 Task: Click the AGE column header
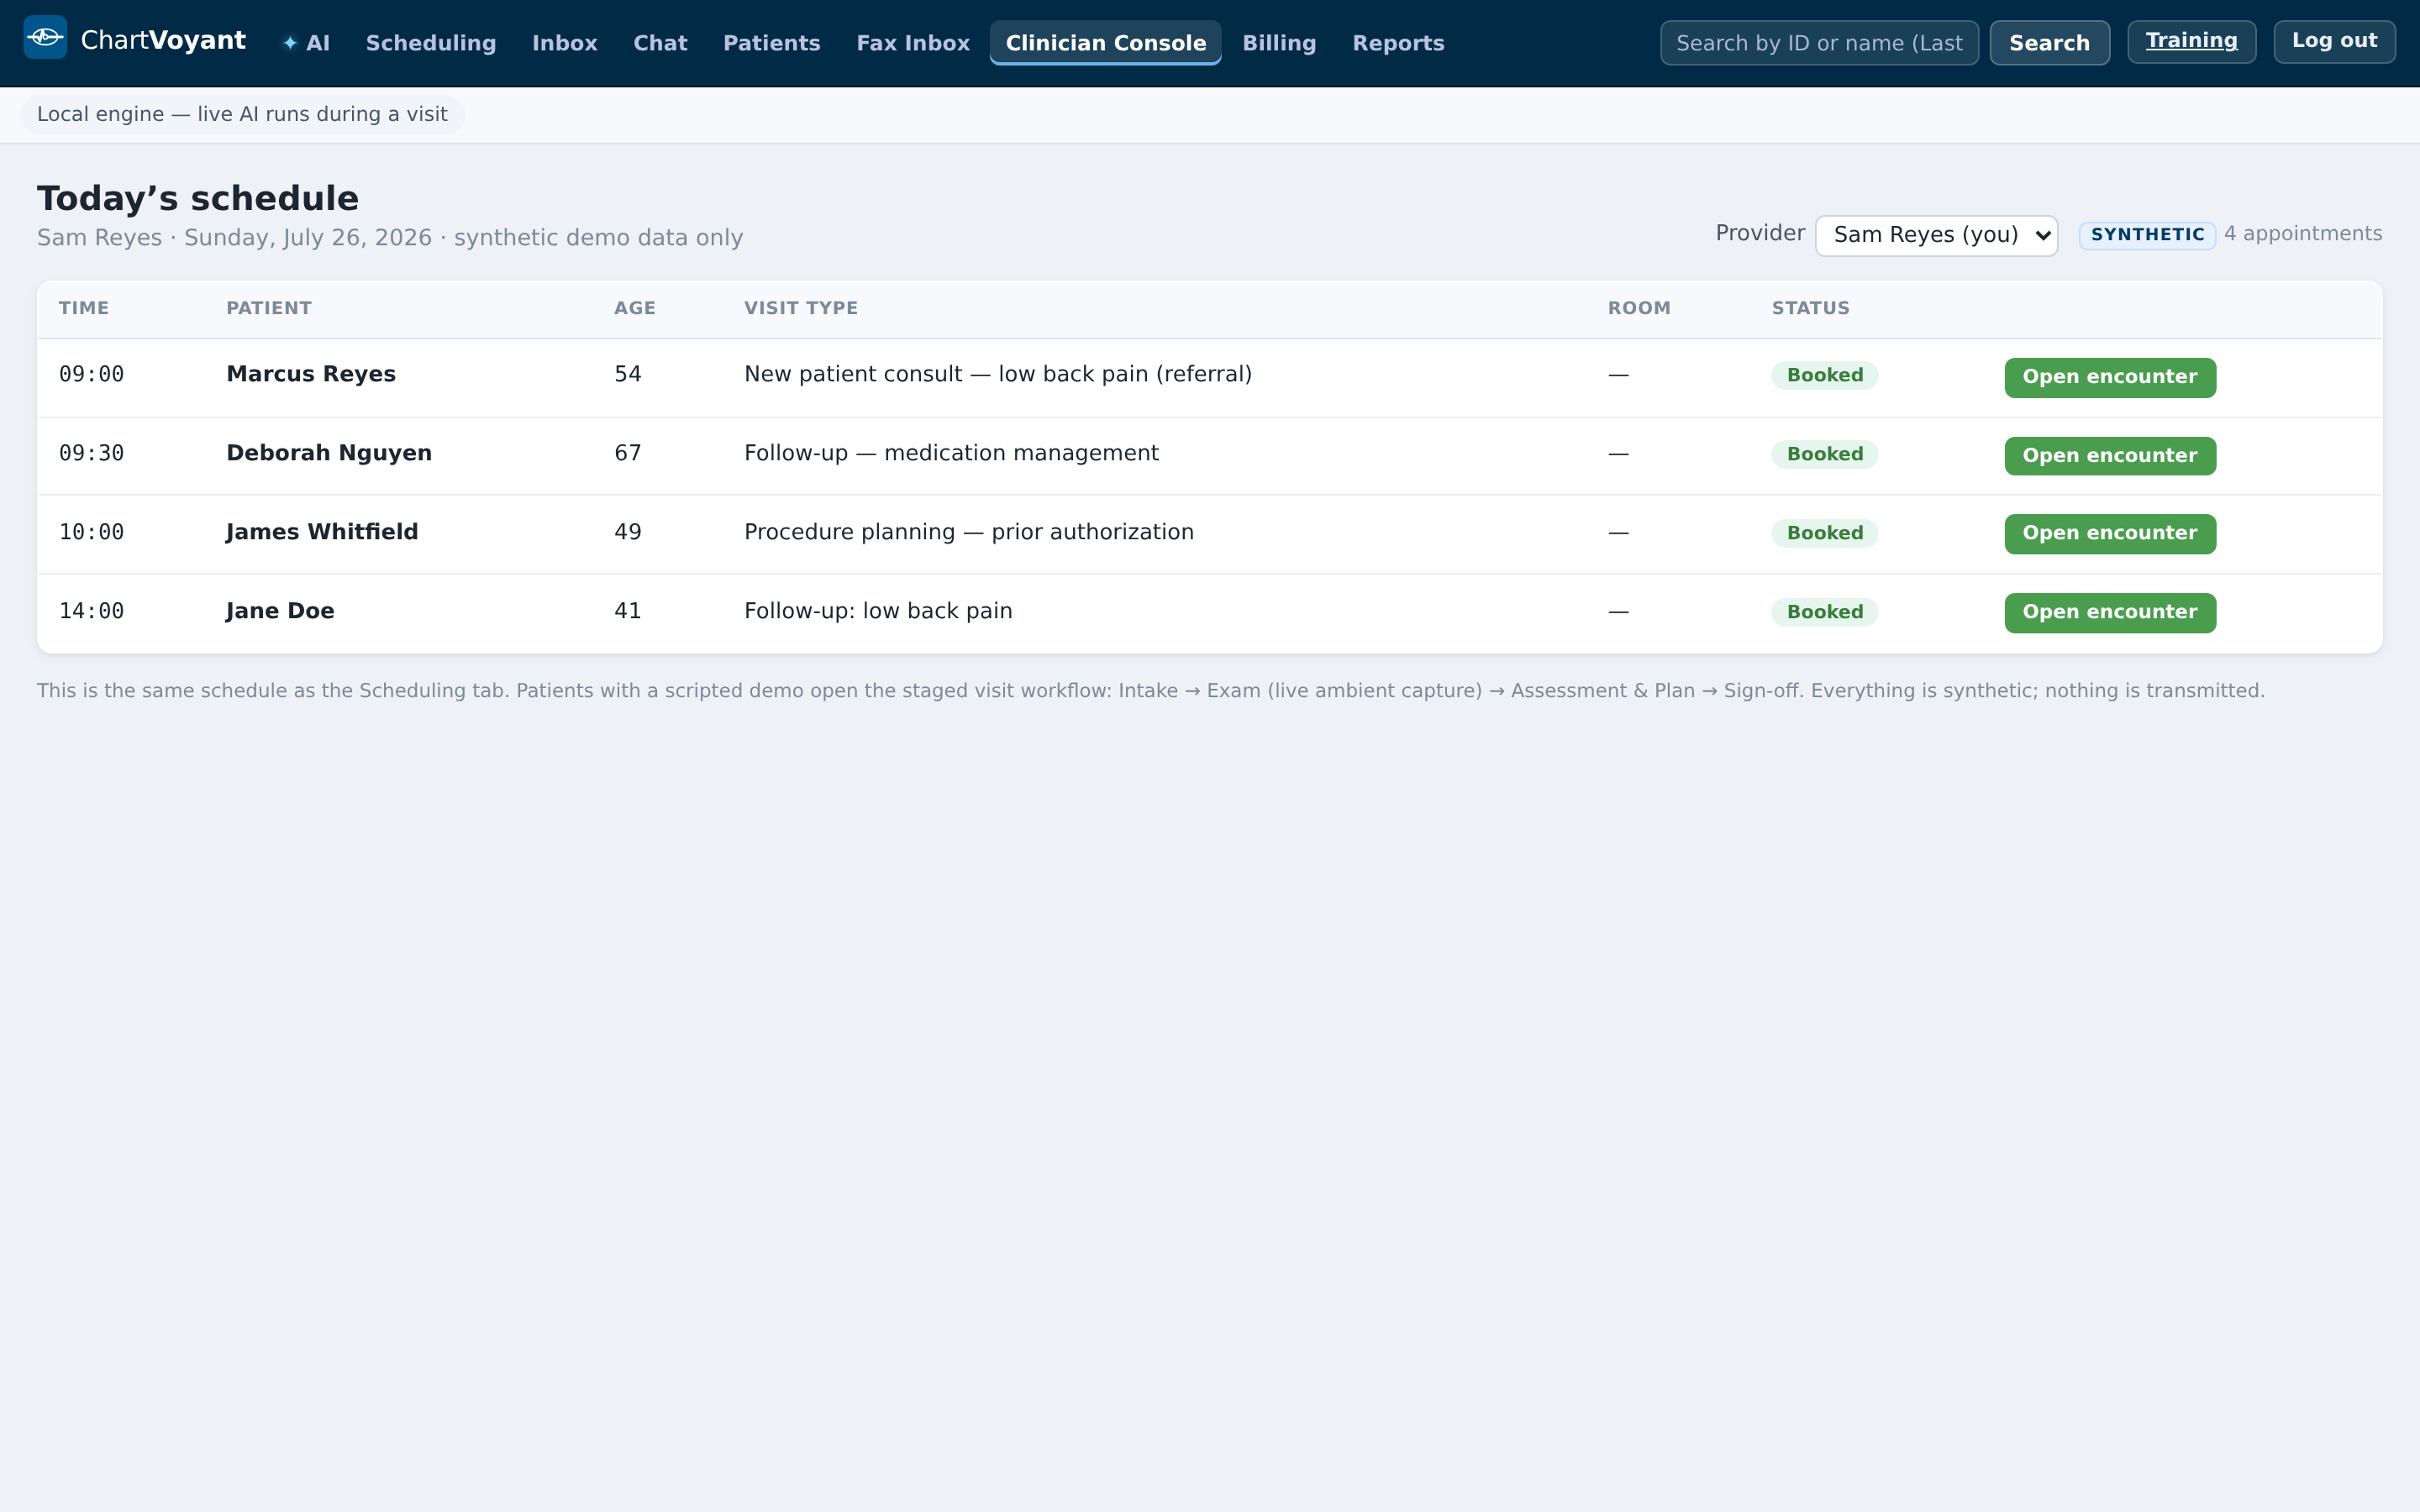pos(635,308)
